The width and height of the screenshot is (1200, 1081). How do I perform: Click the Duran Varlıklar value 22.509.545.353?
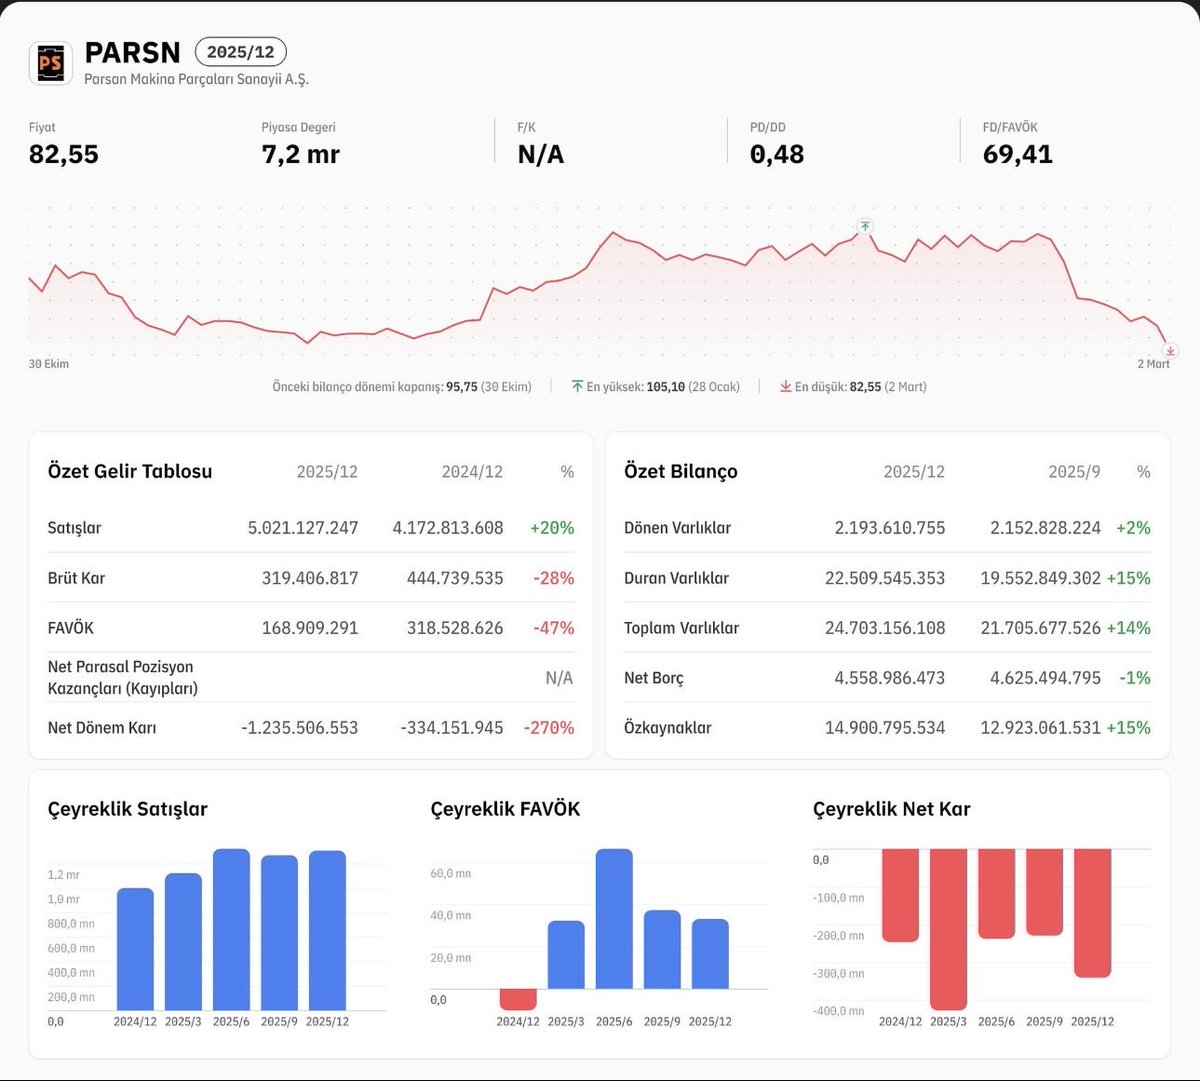885,578
